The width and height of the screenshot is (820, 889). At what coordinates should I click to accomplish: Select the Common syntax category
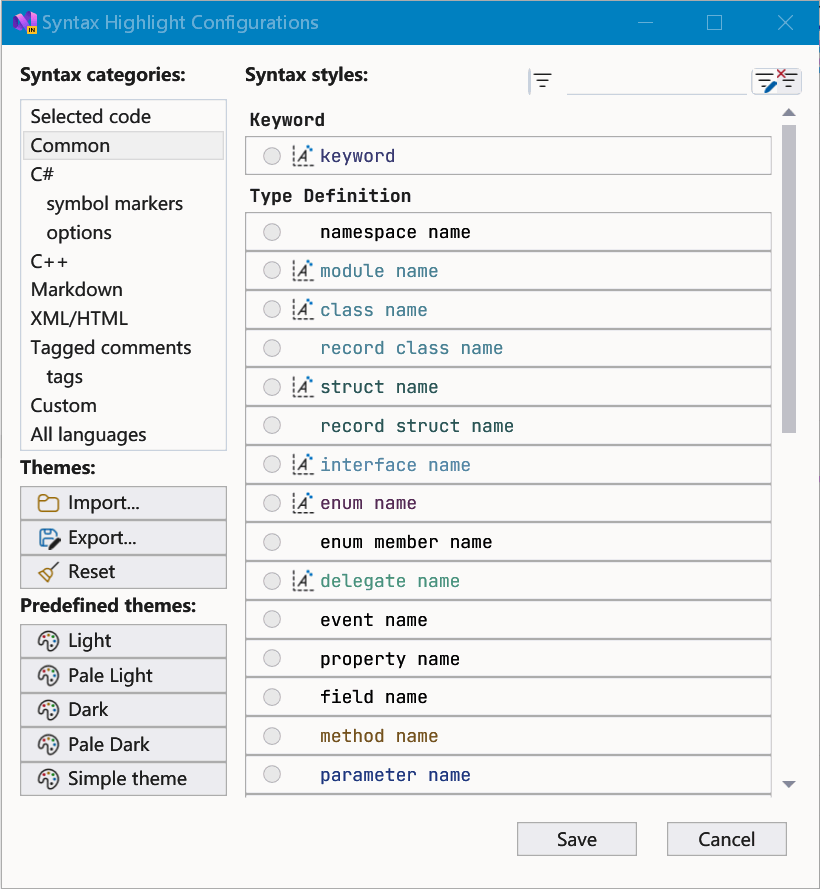pyautogui.click(x=123, y=145)
